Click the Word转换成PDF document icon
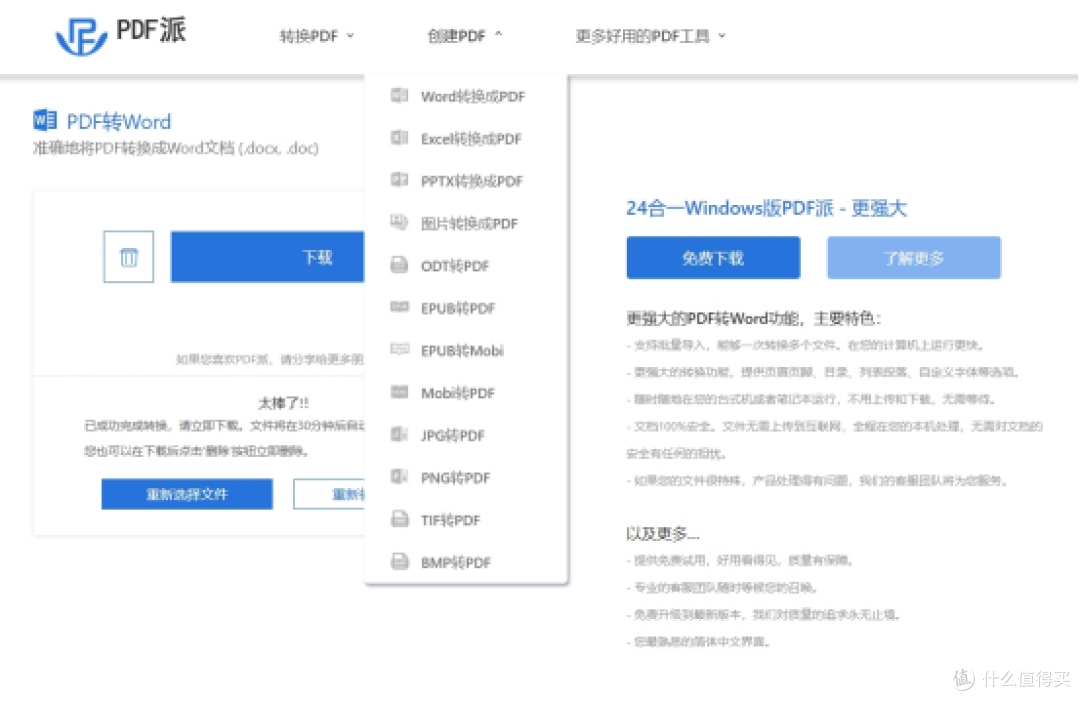This screenshot has height=701, width=1080. (399, 95)
